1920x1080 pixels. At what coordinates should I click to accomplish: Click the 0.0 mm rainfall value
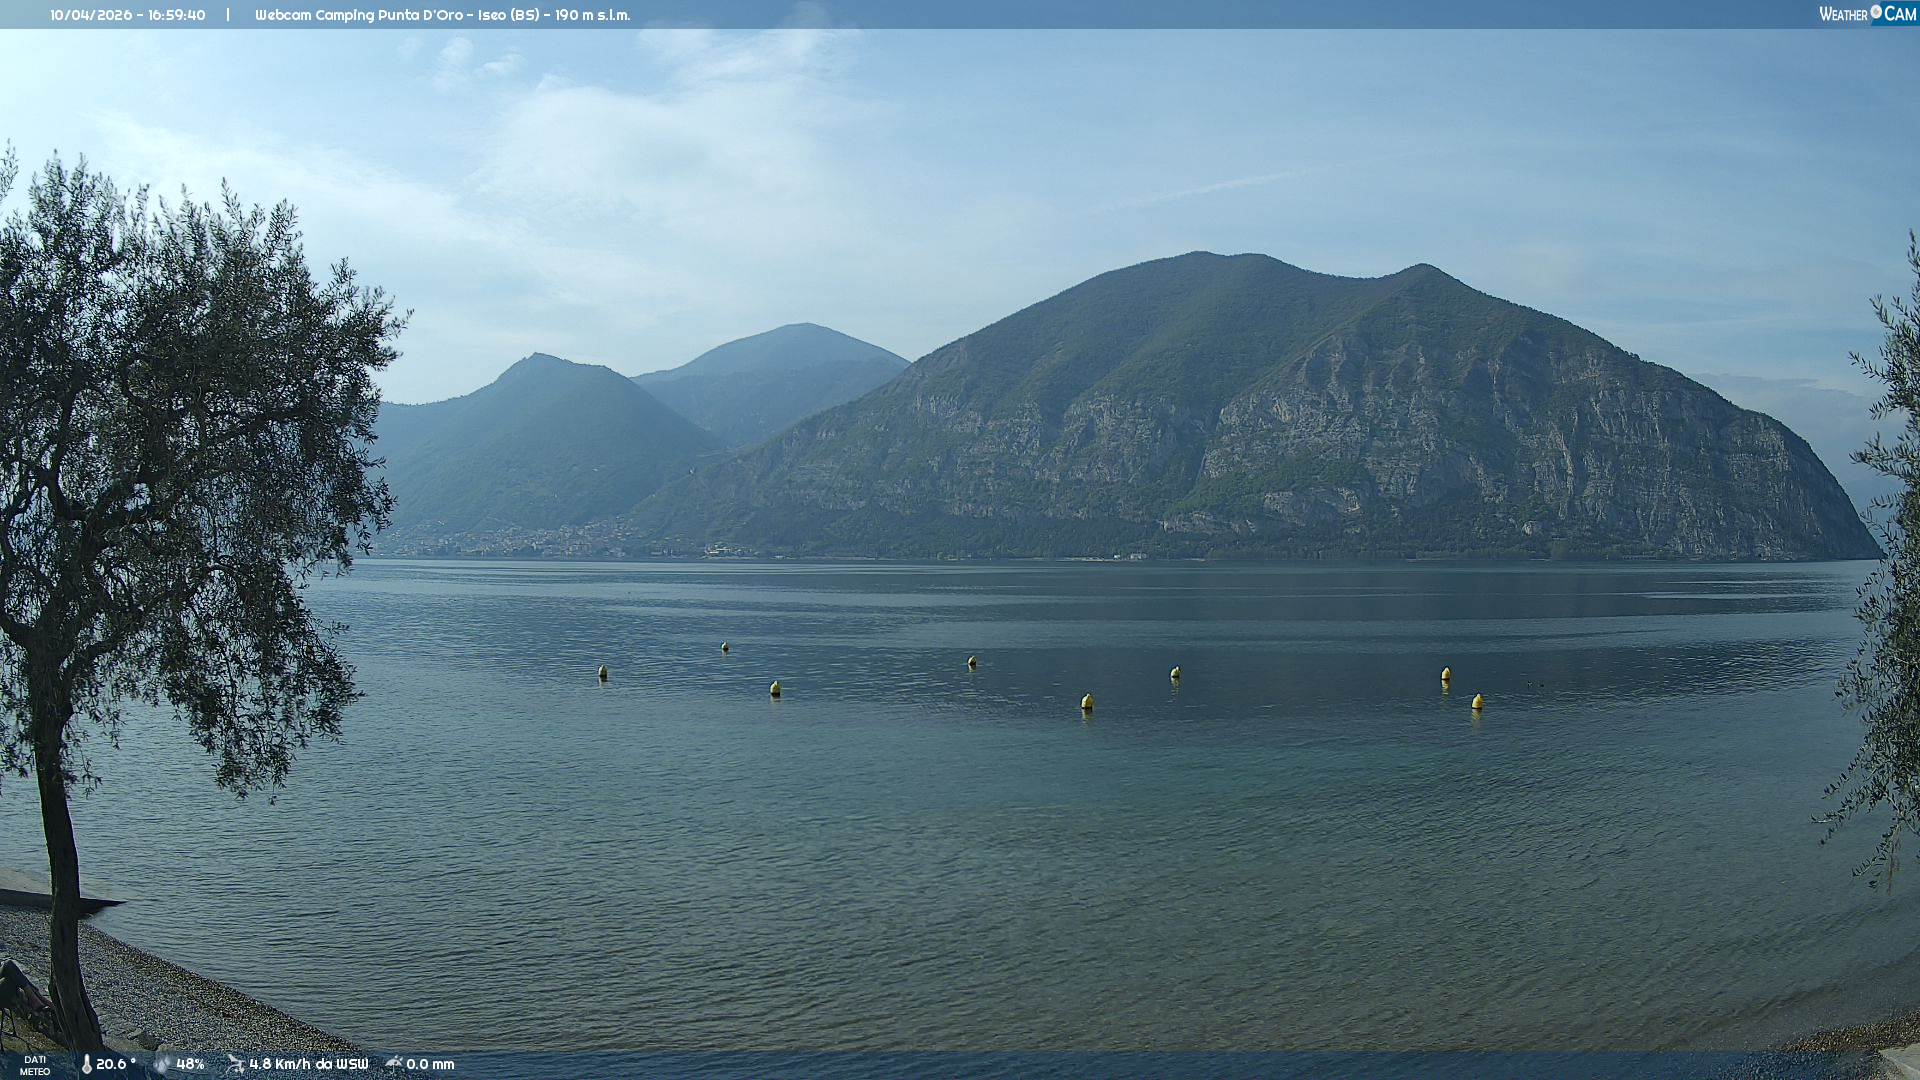pyautogui.click(x=430, y=1064)
